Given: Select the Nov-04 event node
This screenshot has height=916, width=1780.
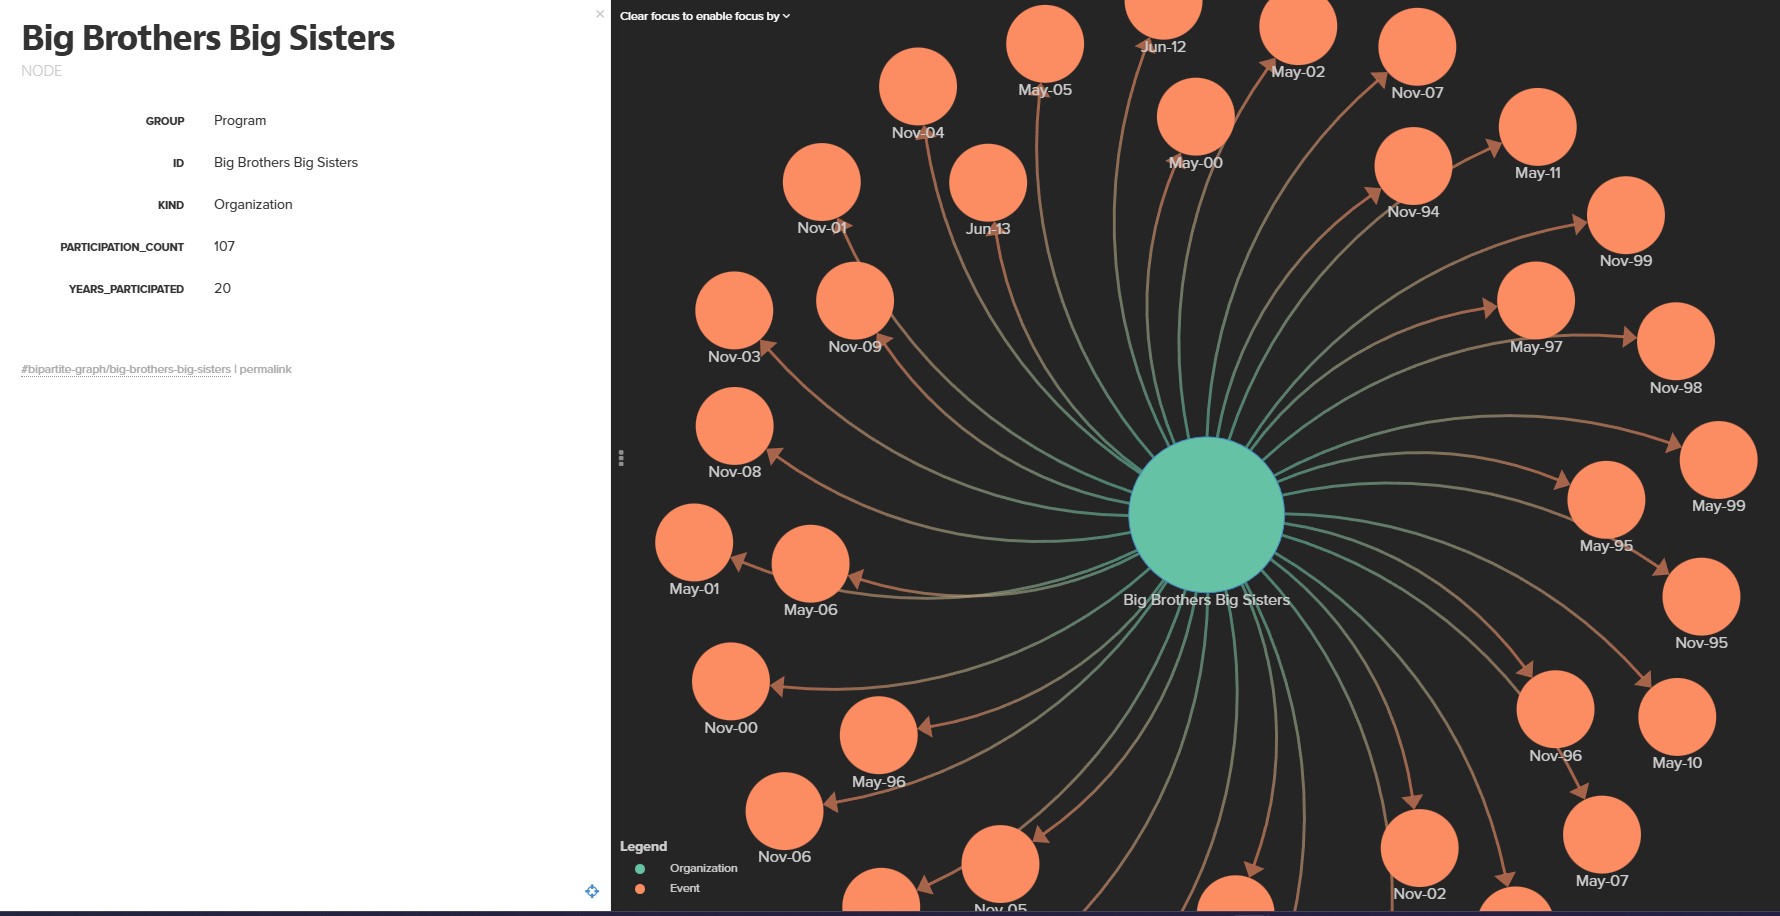Looking at the screenshot, I should pos(918,86).
